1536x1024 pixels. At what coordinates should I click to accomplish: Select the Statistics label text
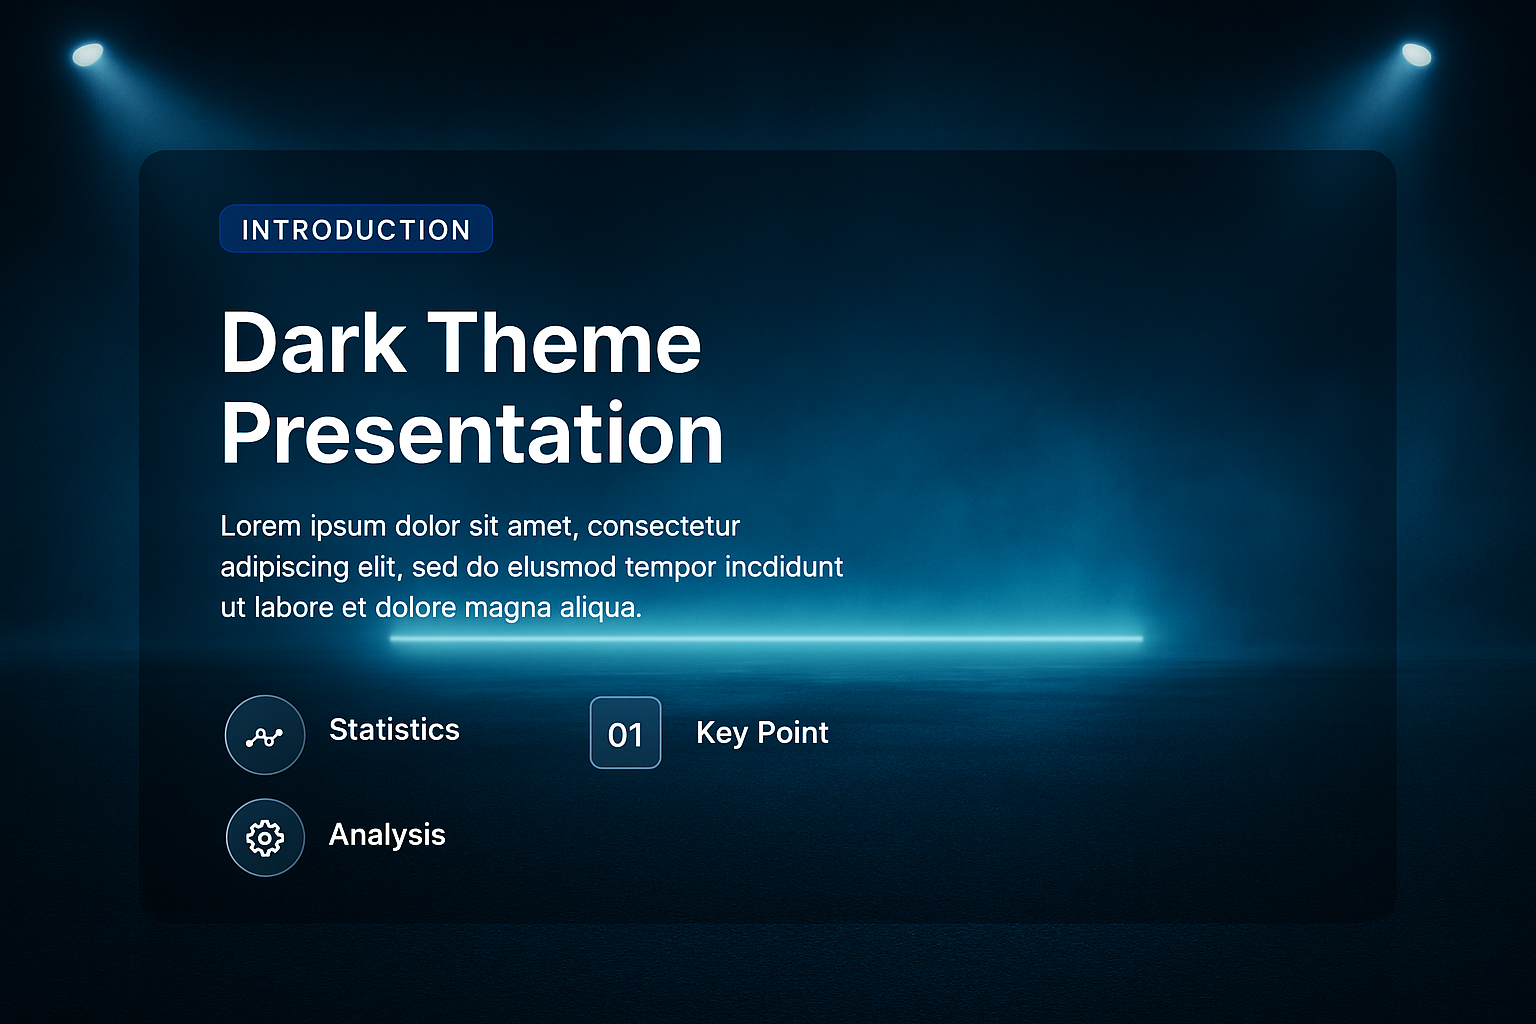394,730
